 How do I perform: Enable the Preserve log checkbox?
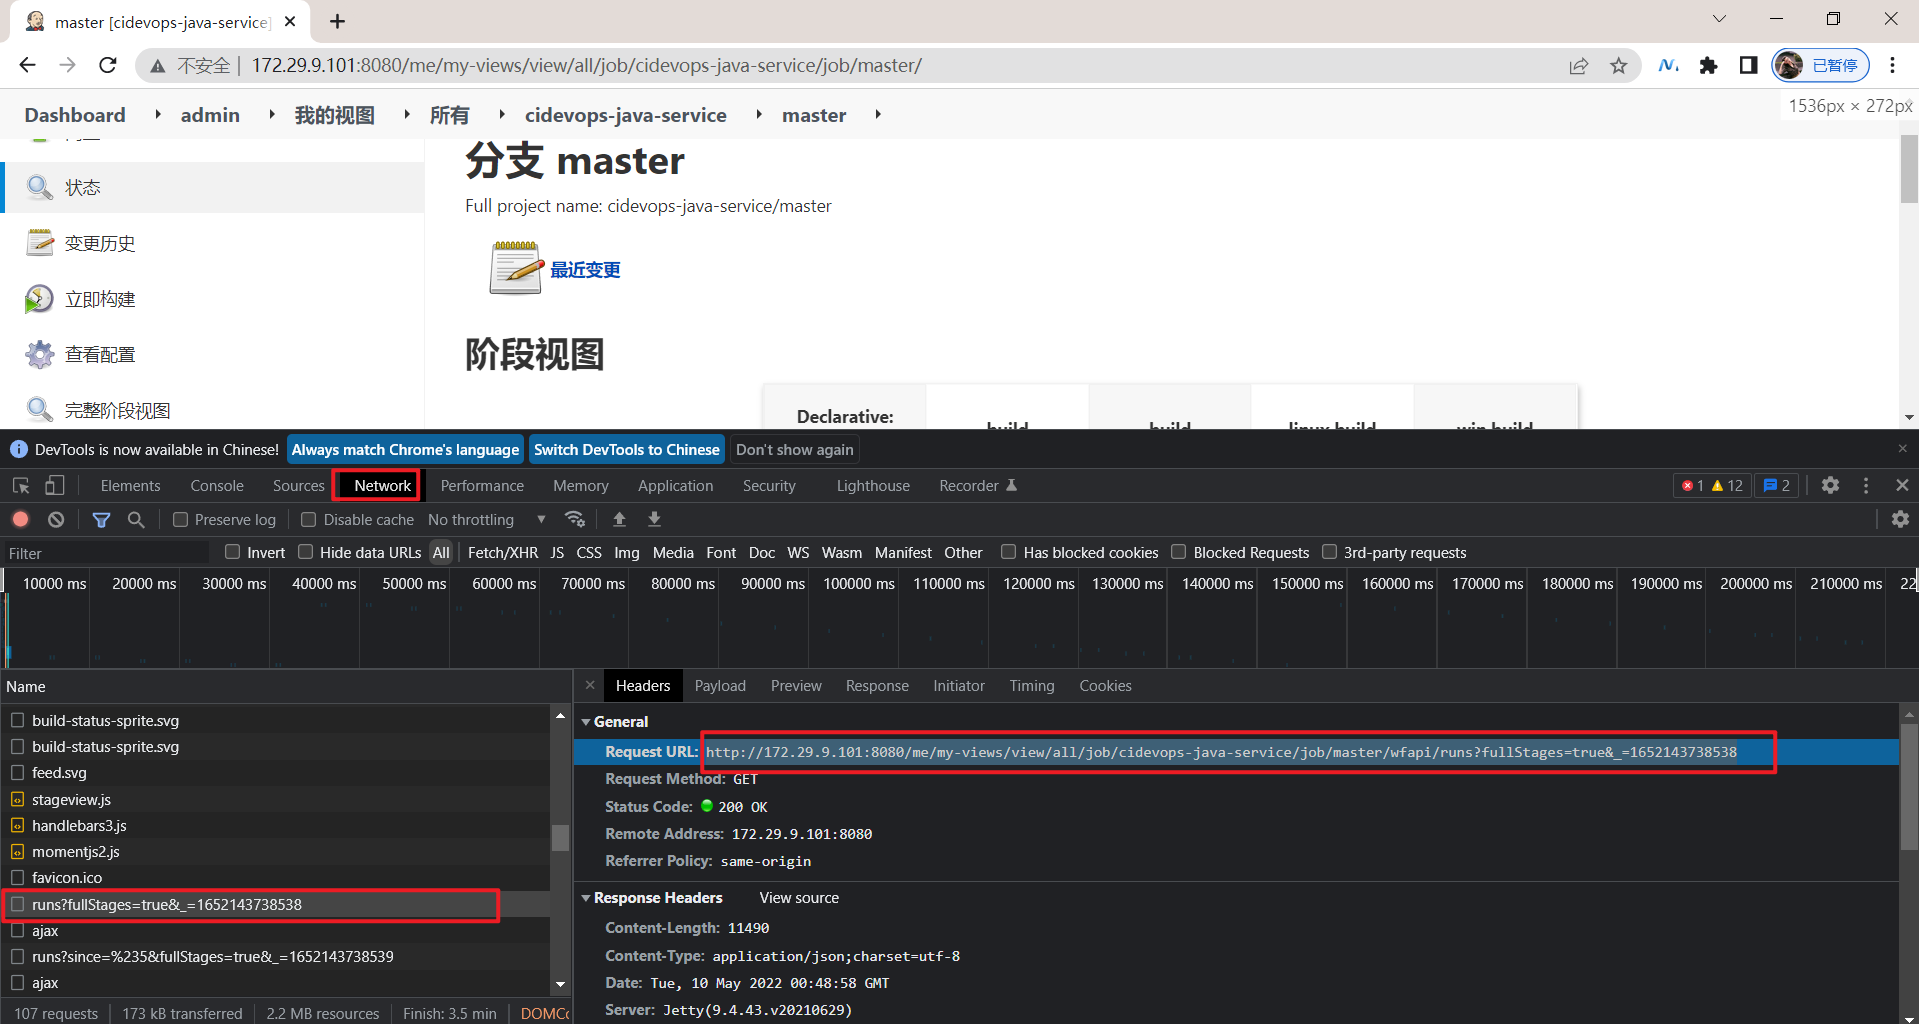180,519
